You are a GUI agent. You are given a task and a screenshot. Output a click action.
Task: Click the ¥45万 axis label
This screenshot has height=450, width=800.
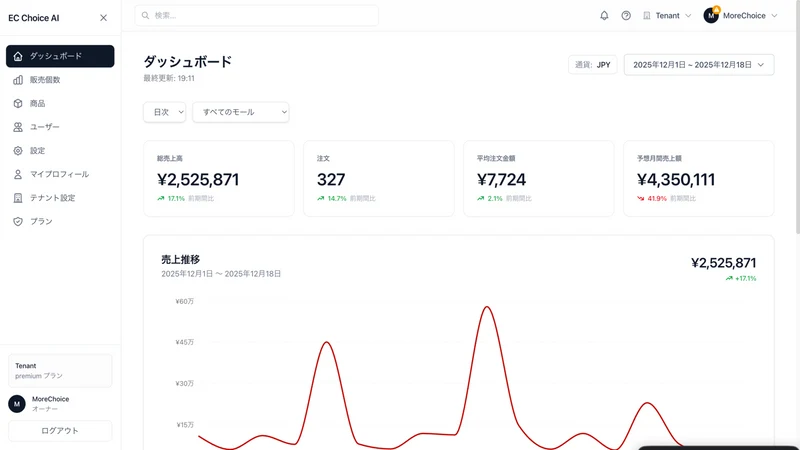(185, 342)
